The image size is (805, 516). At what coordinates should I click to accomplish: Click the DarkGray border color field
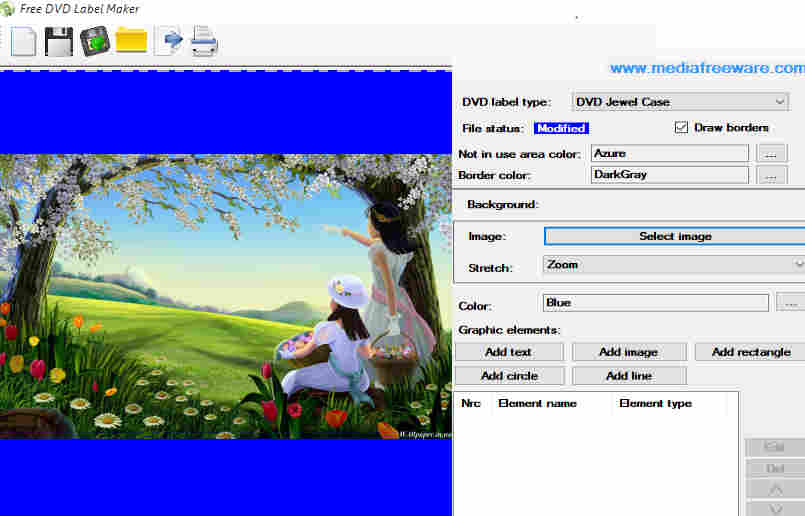coord(670,175)
